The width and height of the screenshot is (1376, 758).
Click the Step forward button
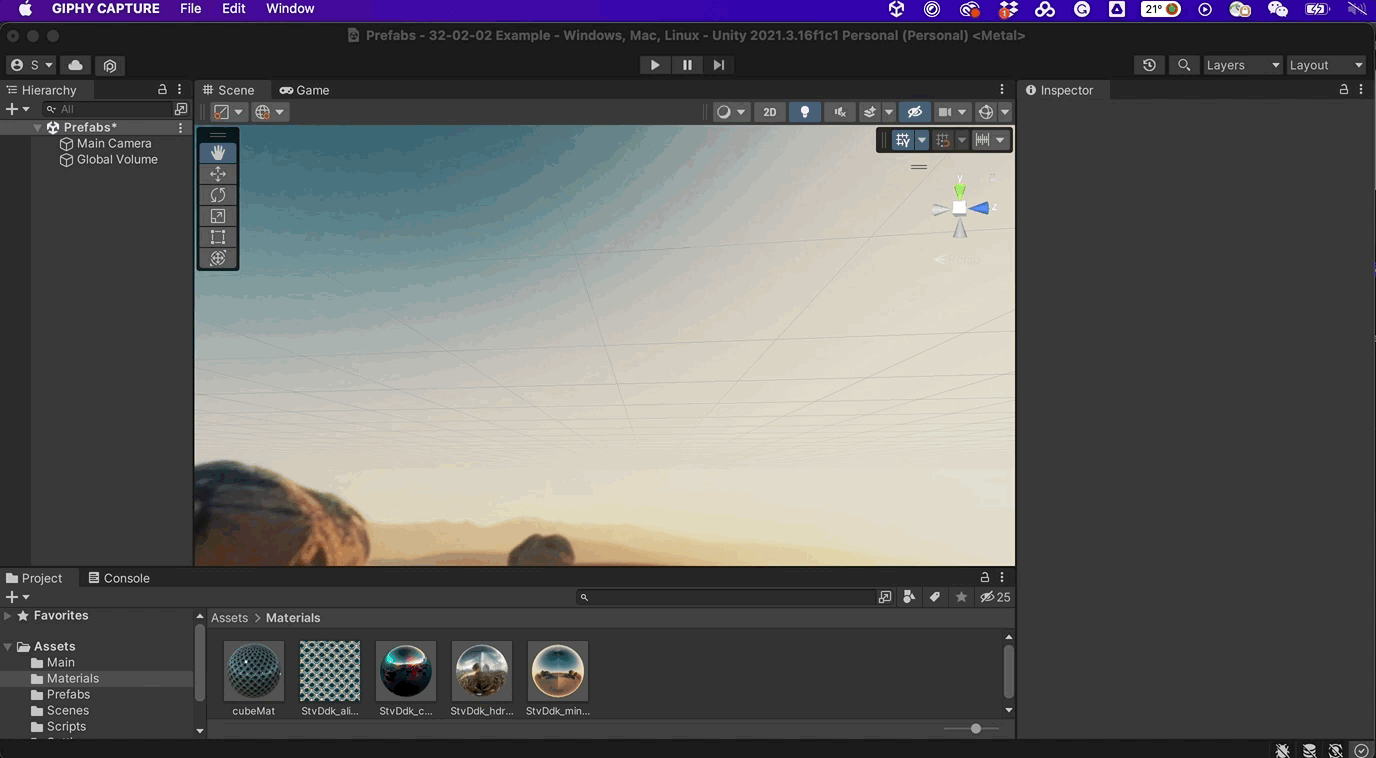(719, 65)
